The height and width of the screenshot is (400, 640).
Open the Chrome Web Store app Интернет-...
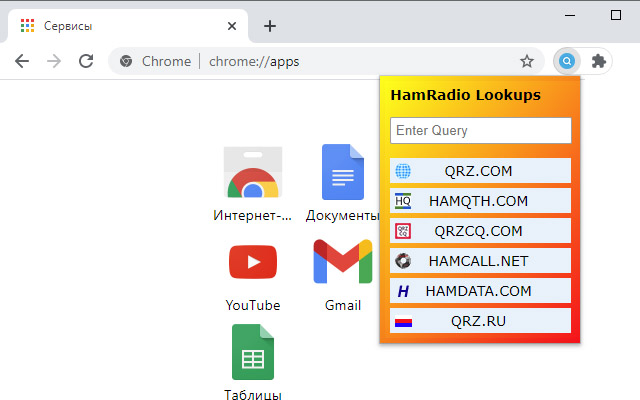[x=253, y=184]
